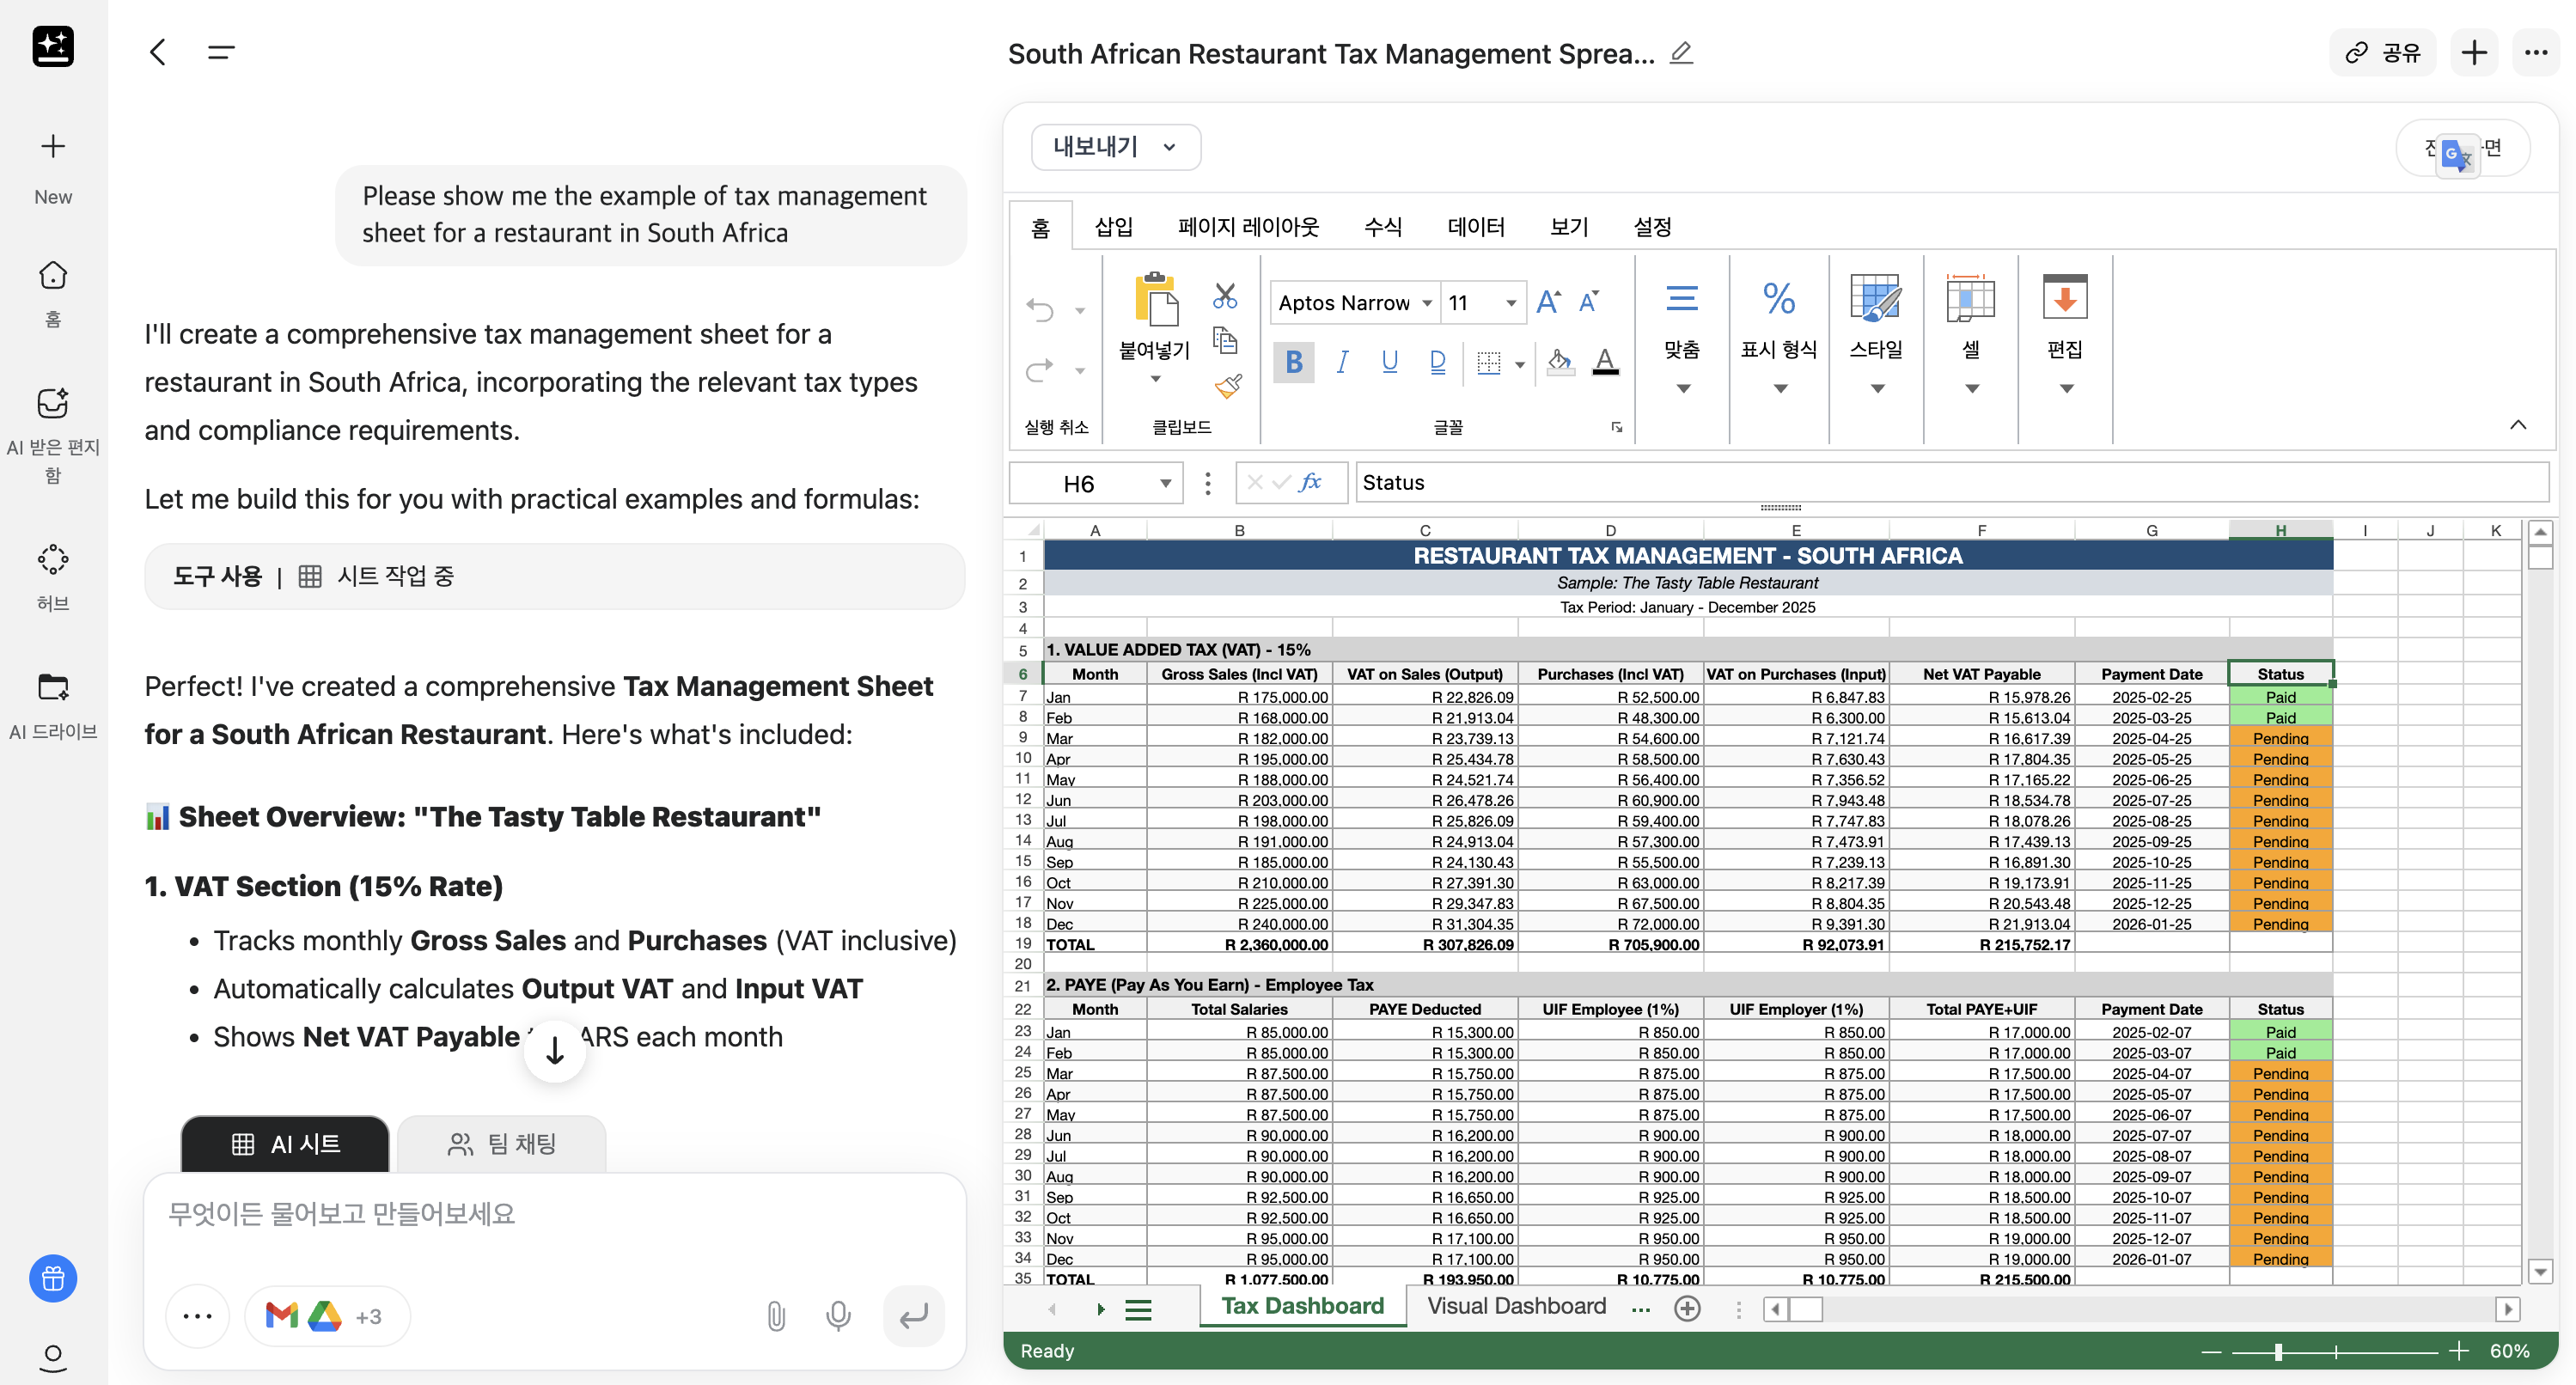Toggle bold formatting button

tap(1293, 362)
